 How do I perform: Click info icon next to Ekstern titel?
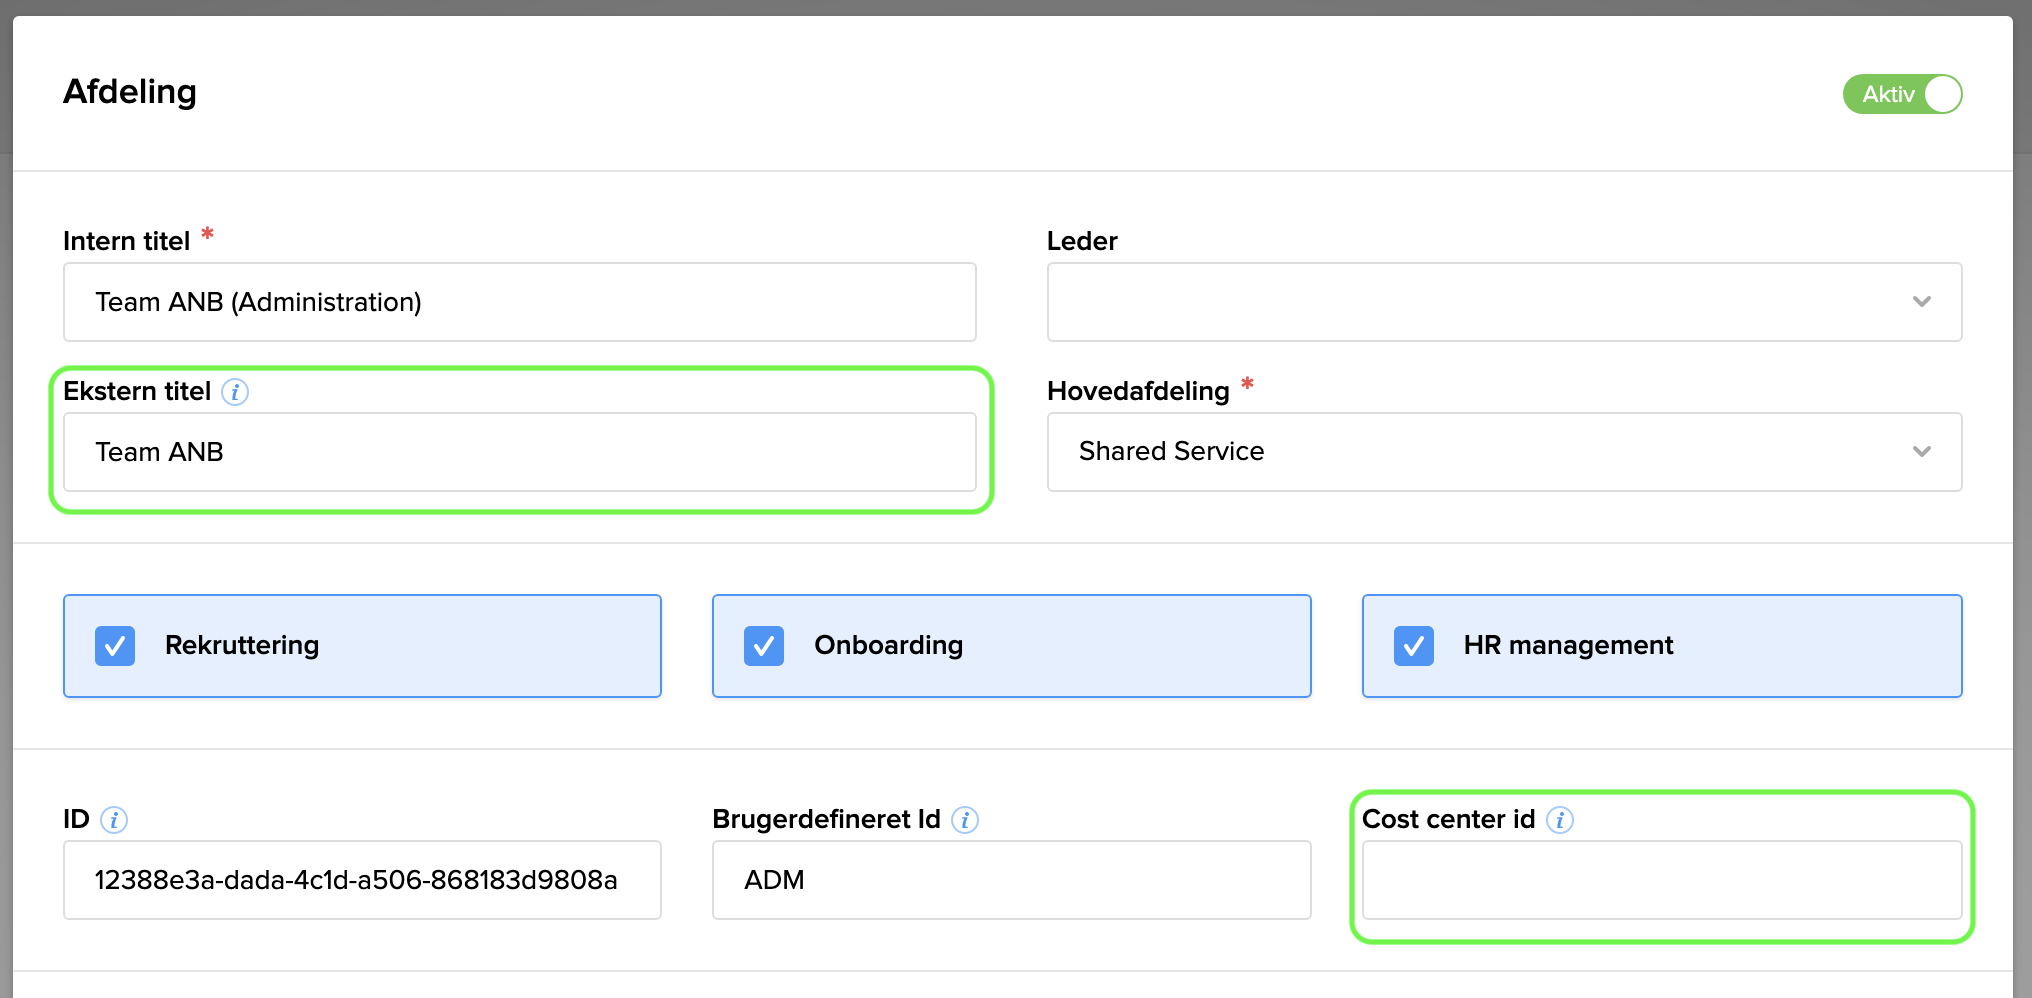(235, 392)
